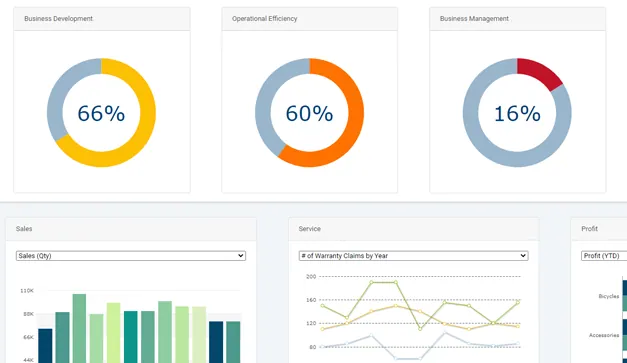Click the 160 axis label in Service chart
The height and width of the screenshot is (363, 627).
click(x=311, y=300)
